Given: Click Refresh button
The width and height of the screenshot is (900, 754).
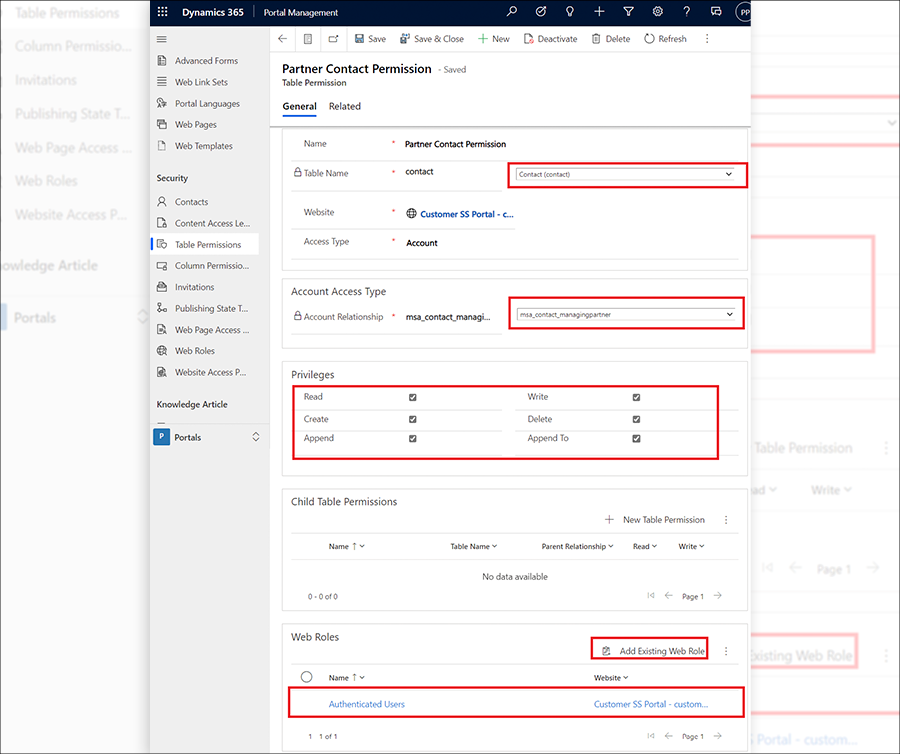Looking at the screenshot, I should (666, 38).
